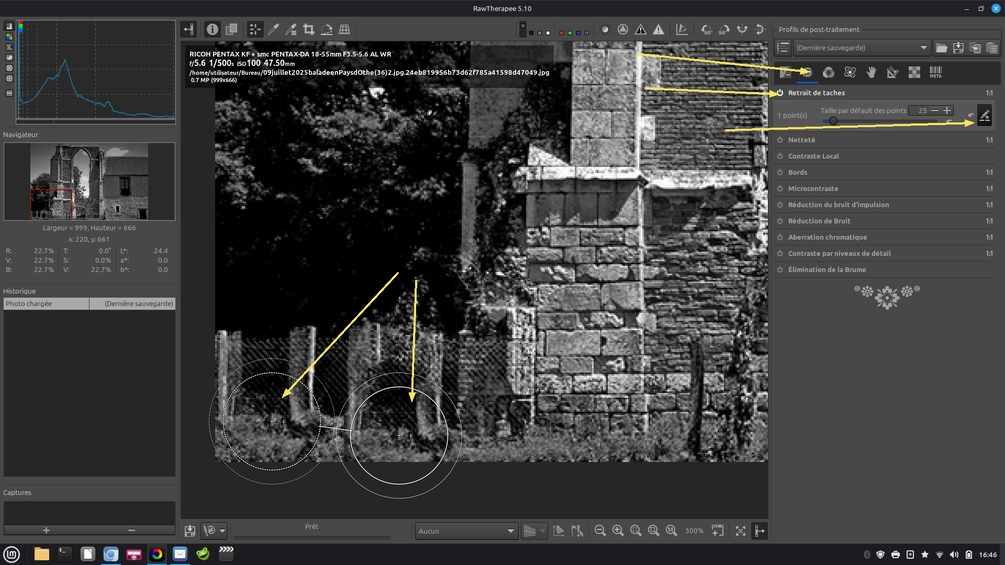Switch to the Transform tab icon
Viewport: 1005px width, 565px height.
coord(893,72)
